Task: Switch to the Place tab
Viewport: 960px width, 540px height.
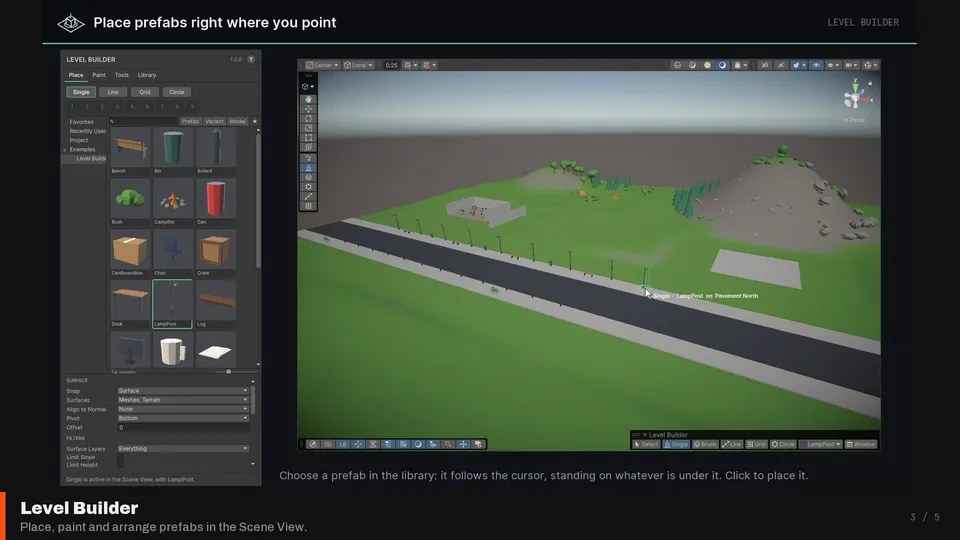Action: coord(76,75)
